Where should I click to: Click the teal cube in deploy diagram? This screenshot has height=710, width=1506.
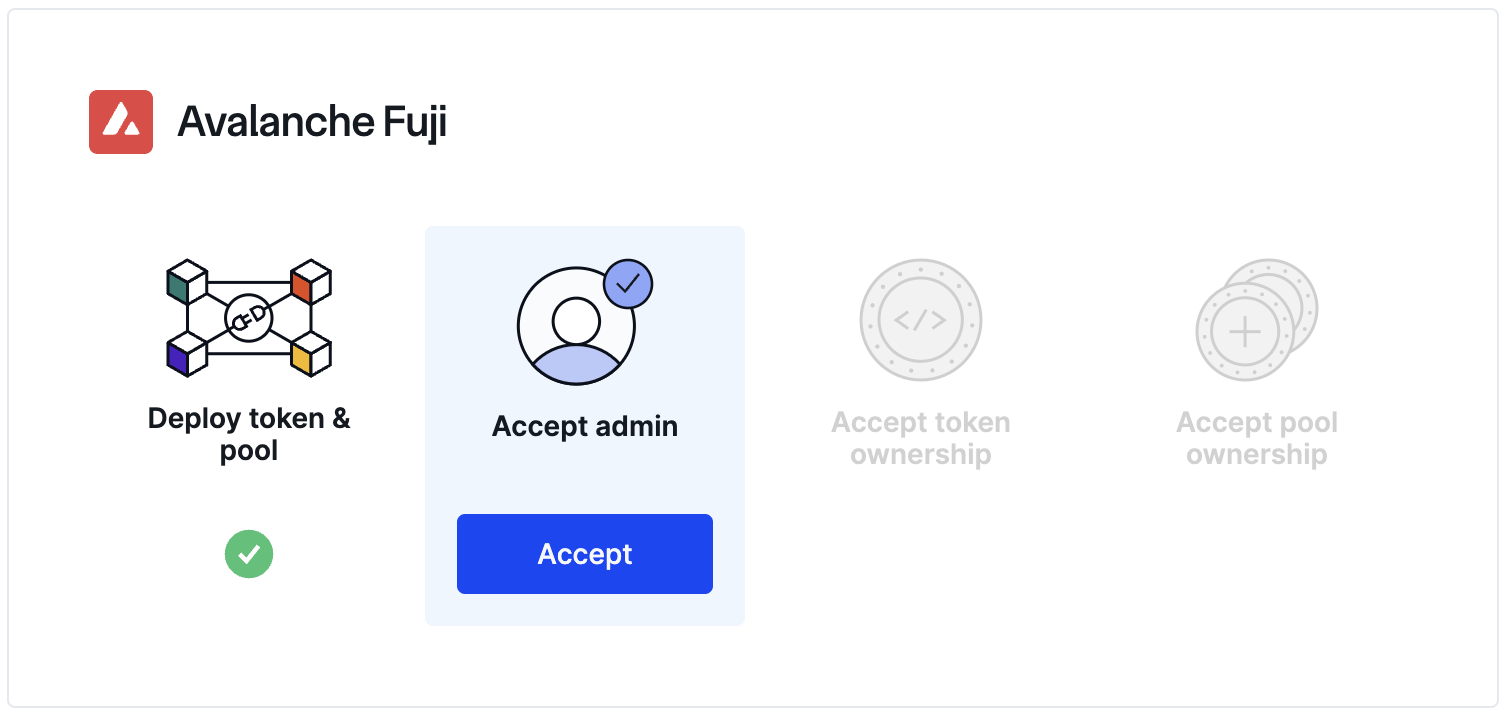[185, 283]
